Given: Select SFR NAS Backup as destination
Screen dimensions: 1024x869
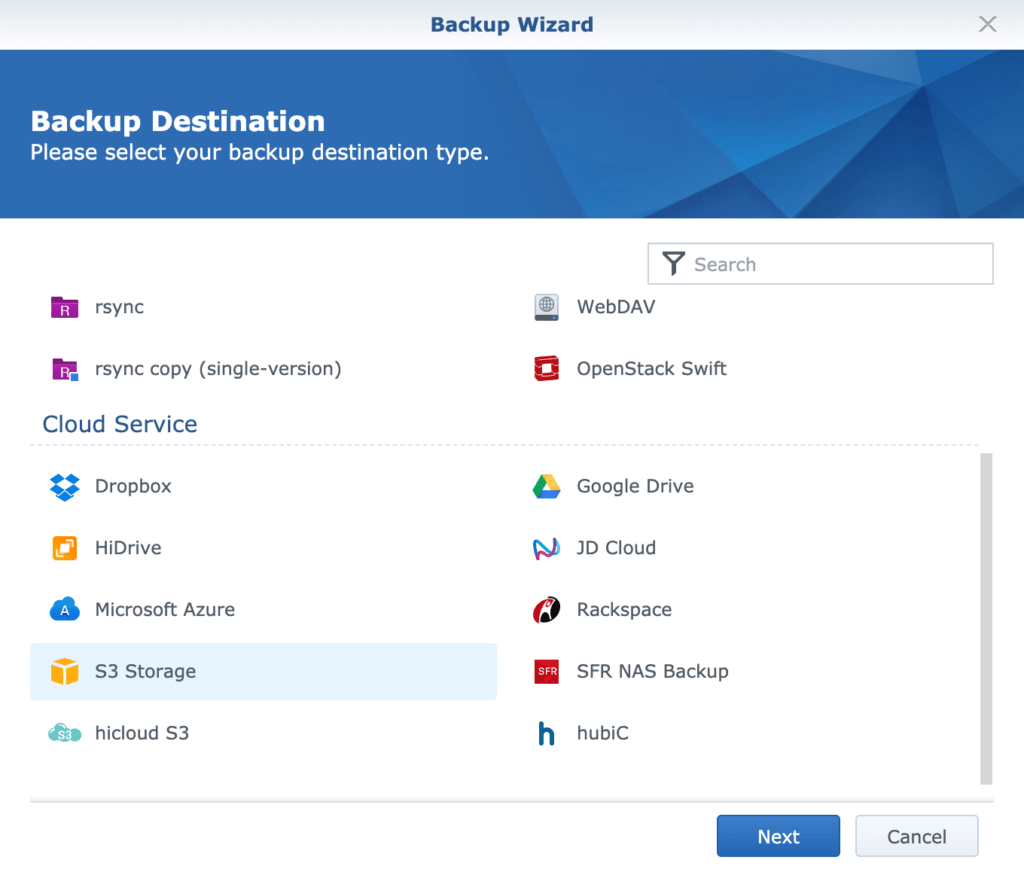Looking at the screenshot, I should (652, 672).
